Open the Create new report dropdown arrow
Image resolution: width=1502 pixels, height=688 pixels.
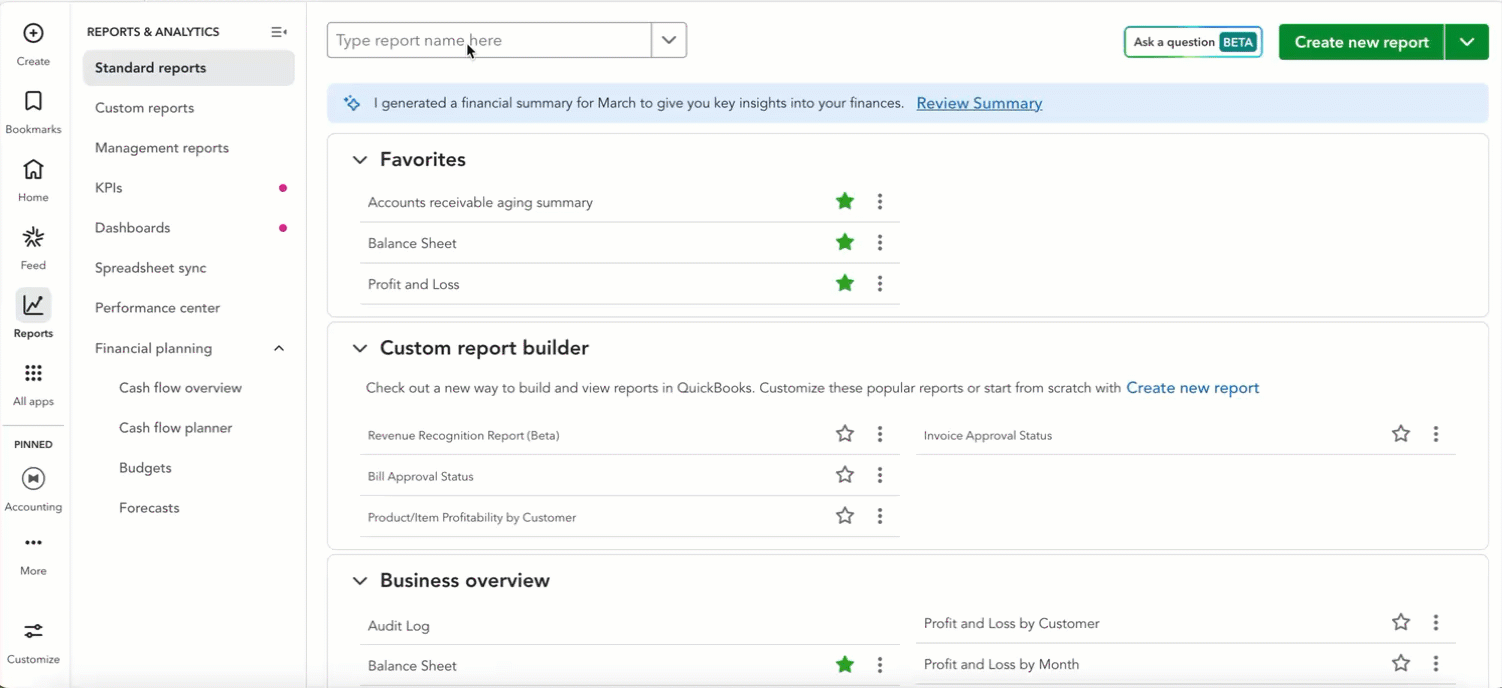(x=1467, y=42)
